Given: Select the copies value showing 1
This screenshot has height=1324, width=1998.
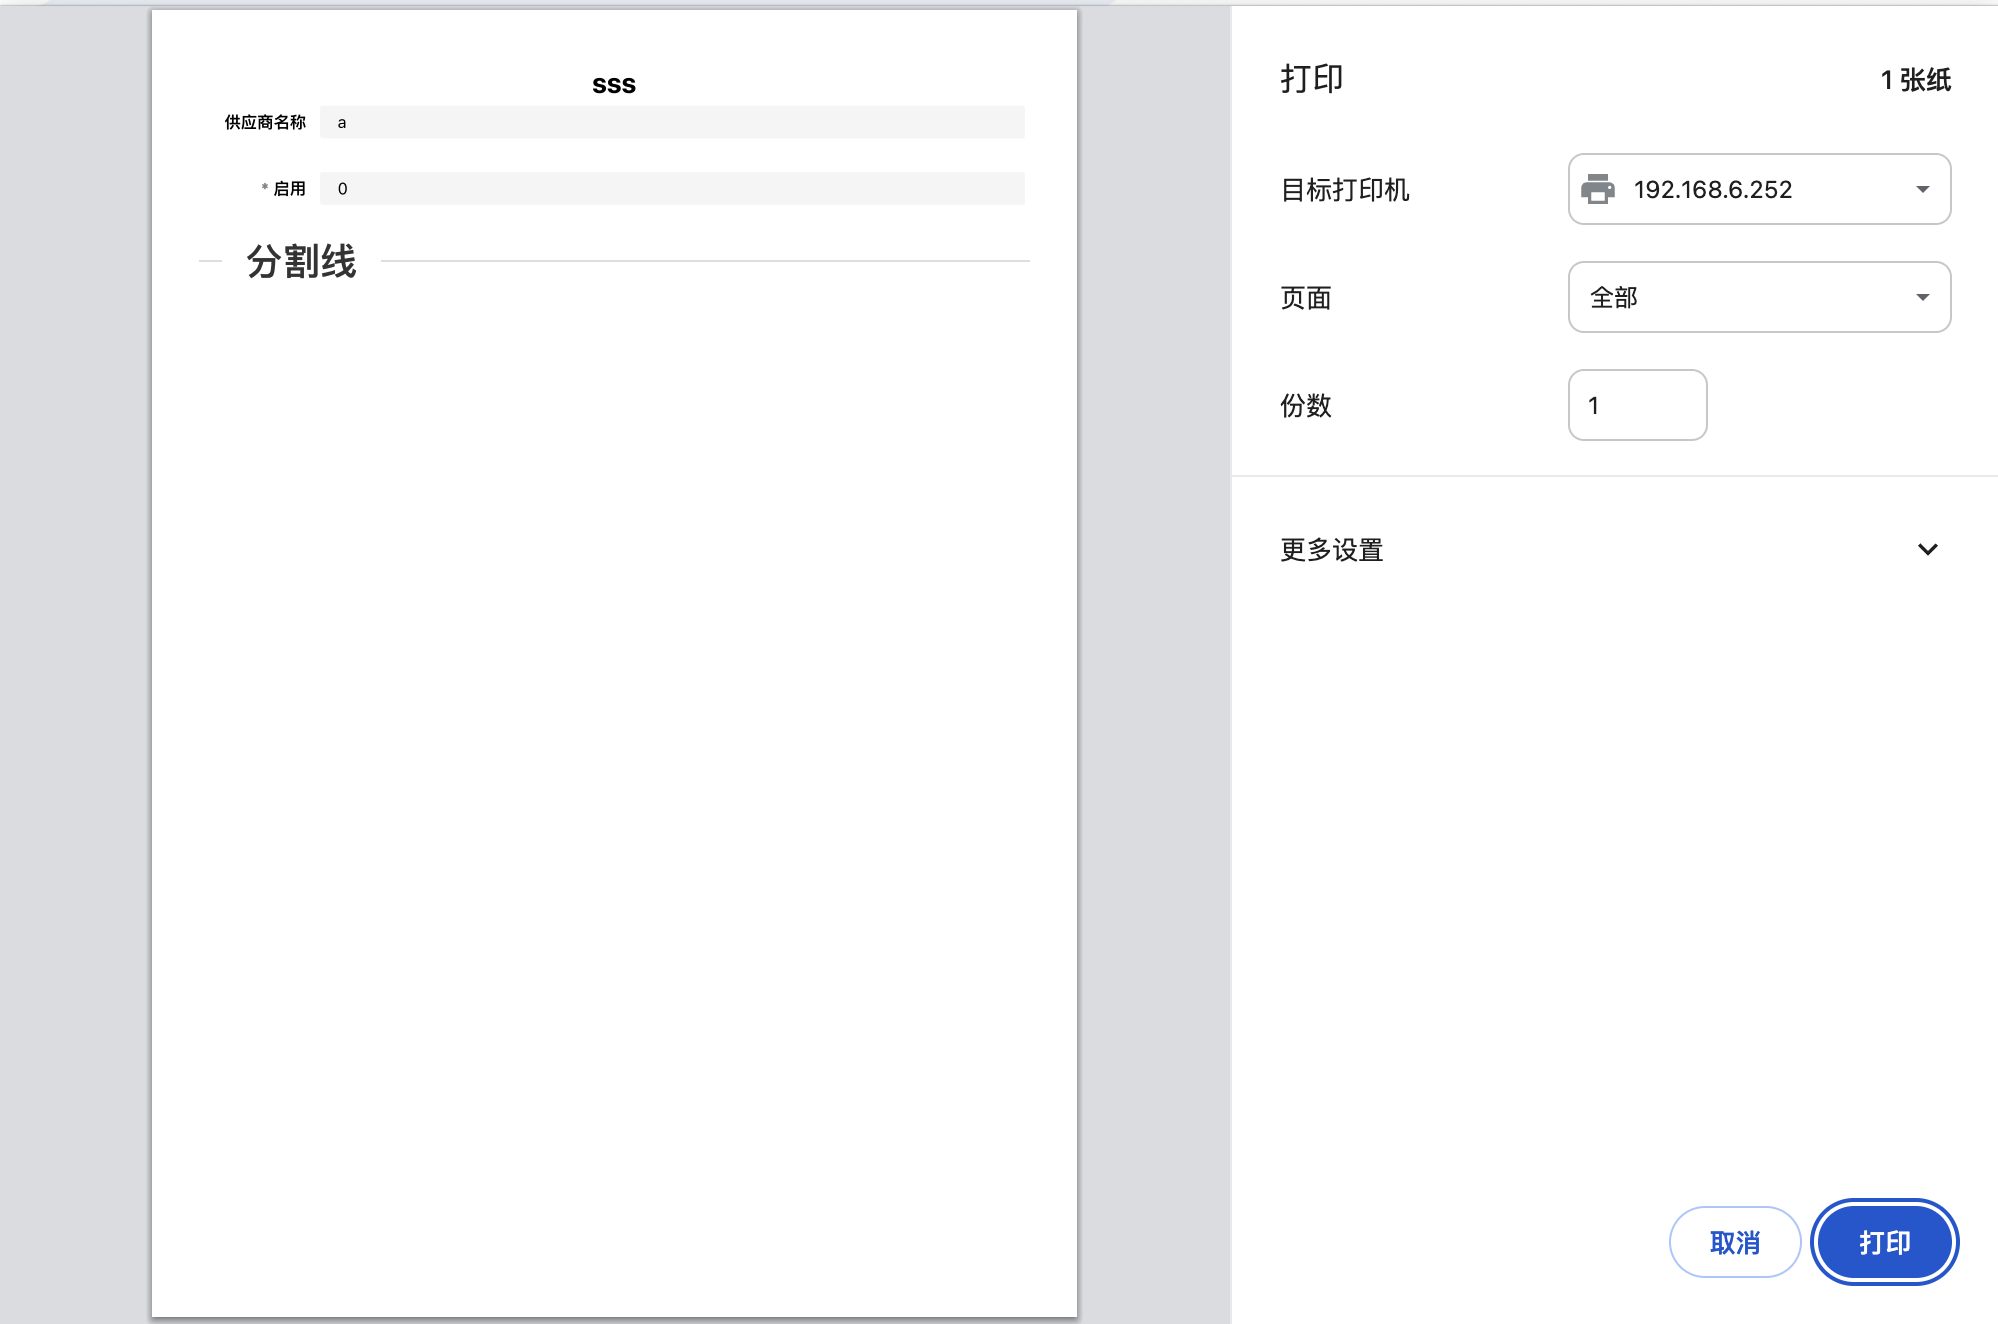Looking at the screenshot, I should (x=1594, y=404).
